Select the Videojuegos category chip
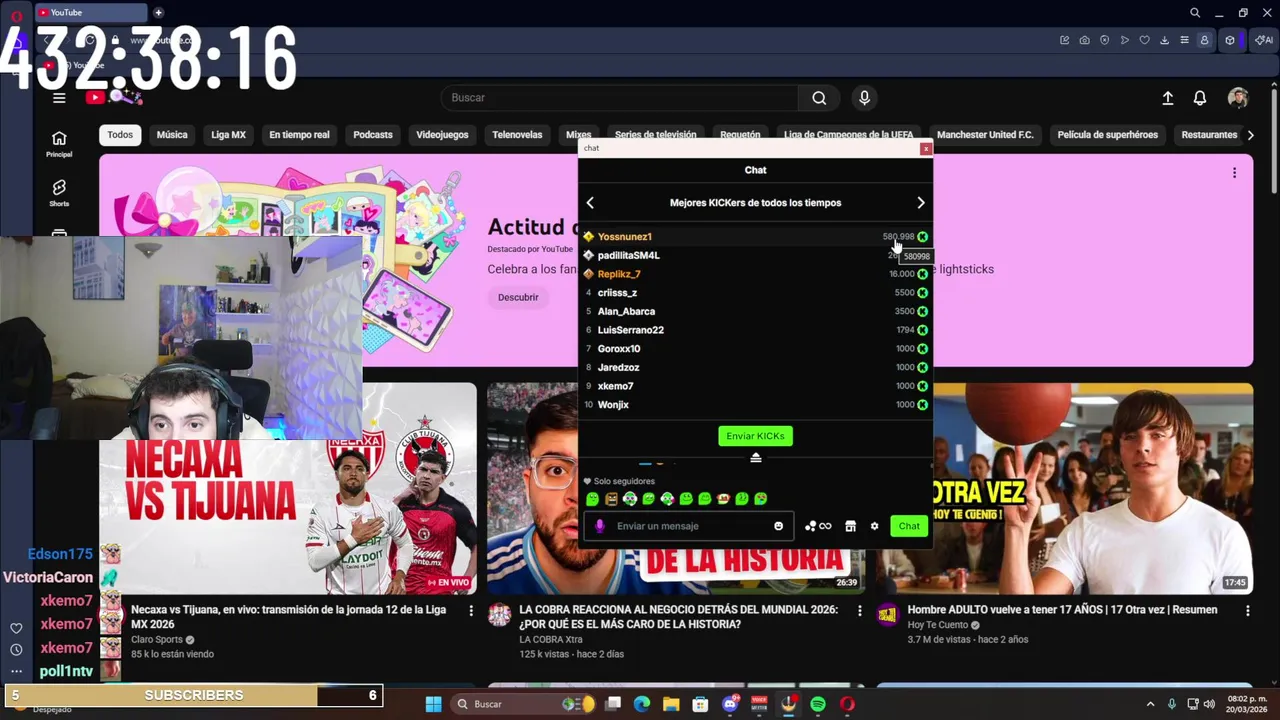 [x=442, y=135]
